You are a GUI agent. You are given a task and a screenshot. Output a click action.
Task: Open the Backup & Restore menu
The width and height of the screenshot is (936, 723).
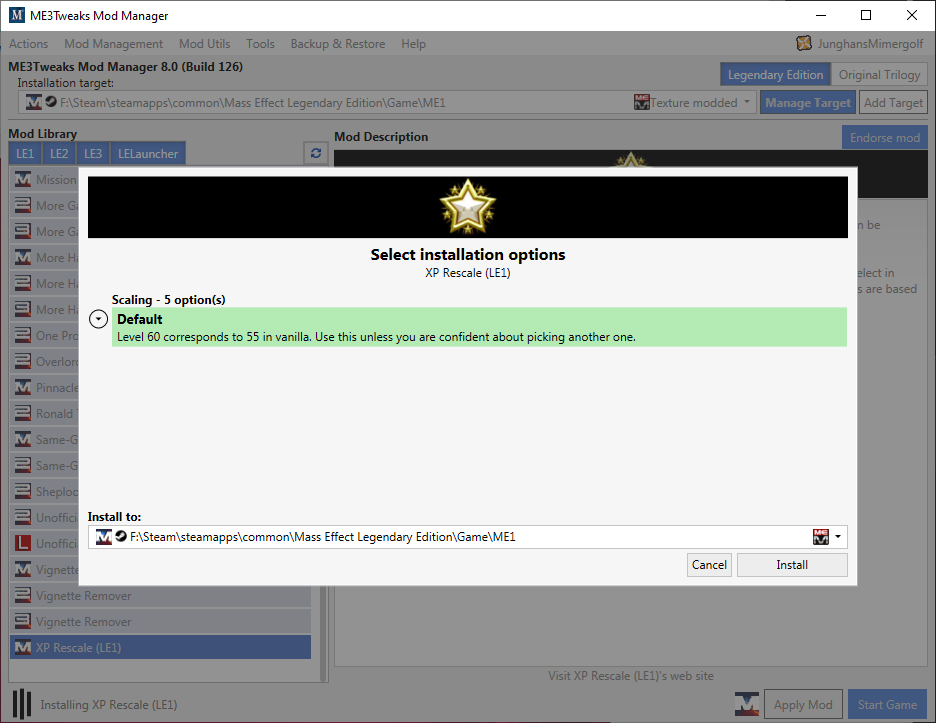click(x=338, y=44)
